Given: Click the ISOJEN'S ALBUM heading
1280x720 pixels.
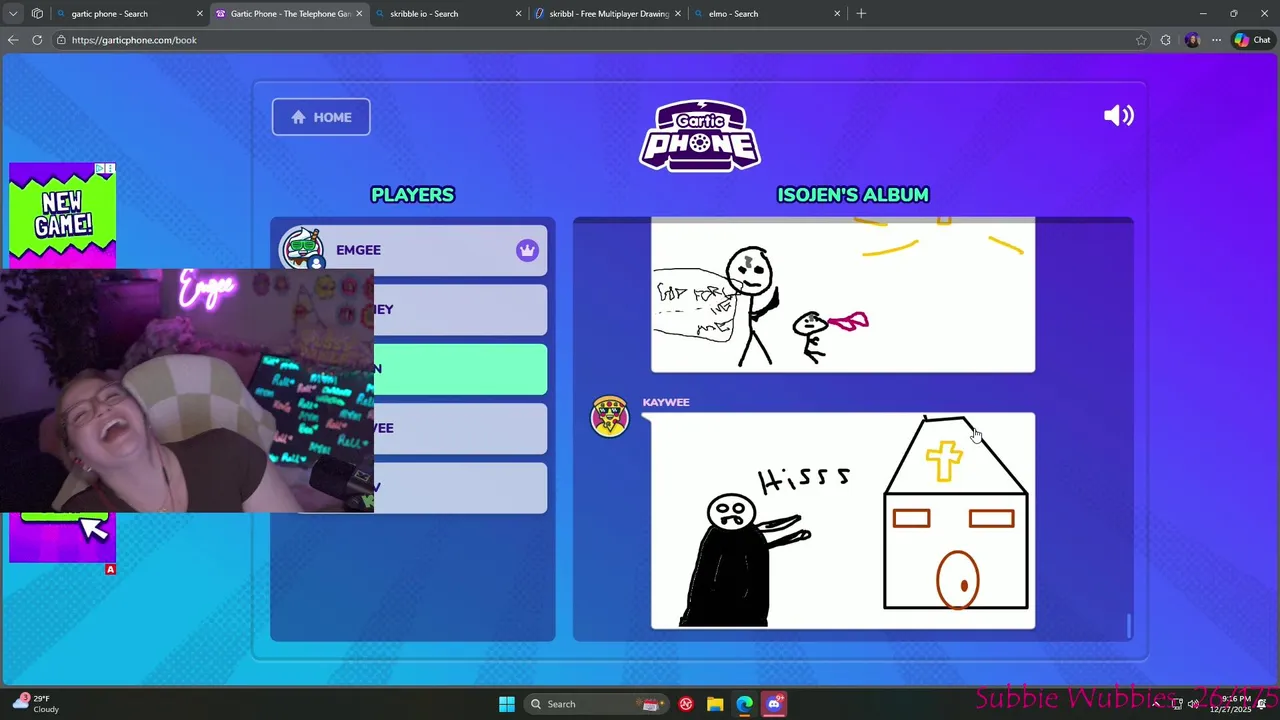Looking at the screenshot, I should pyautogui.click(x=853, y=195).
